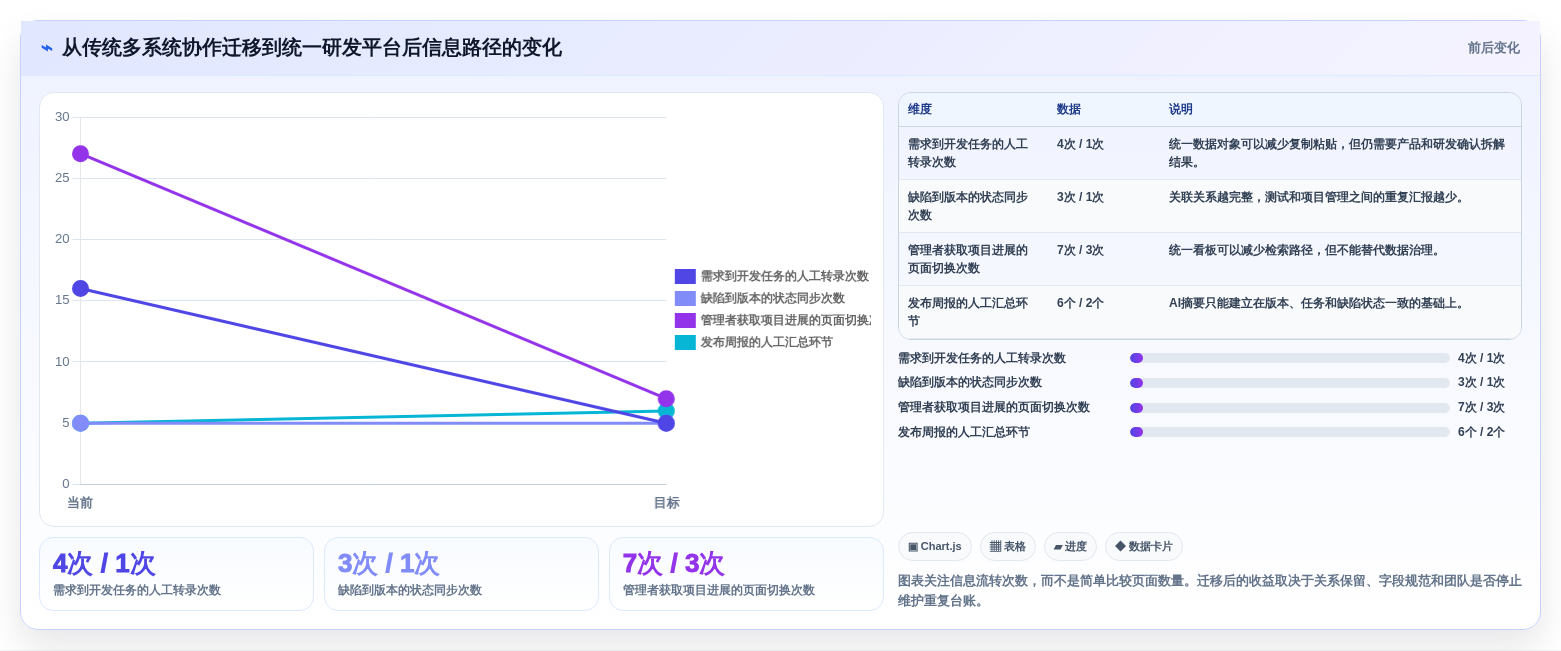Select table row 需求到开发任务的人工转录次数
Image resolution: width=1561 pixels, height=651 pixels.
[1210, 153]
